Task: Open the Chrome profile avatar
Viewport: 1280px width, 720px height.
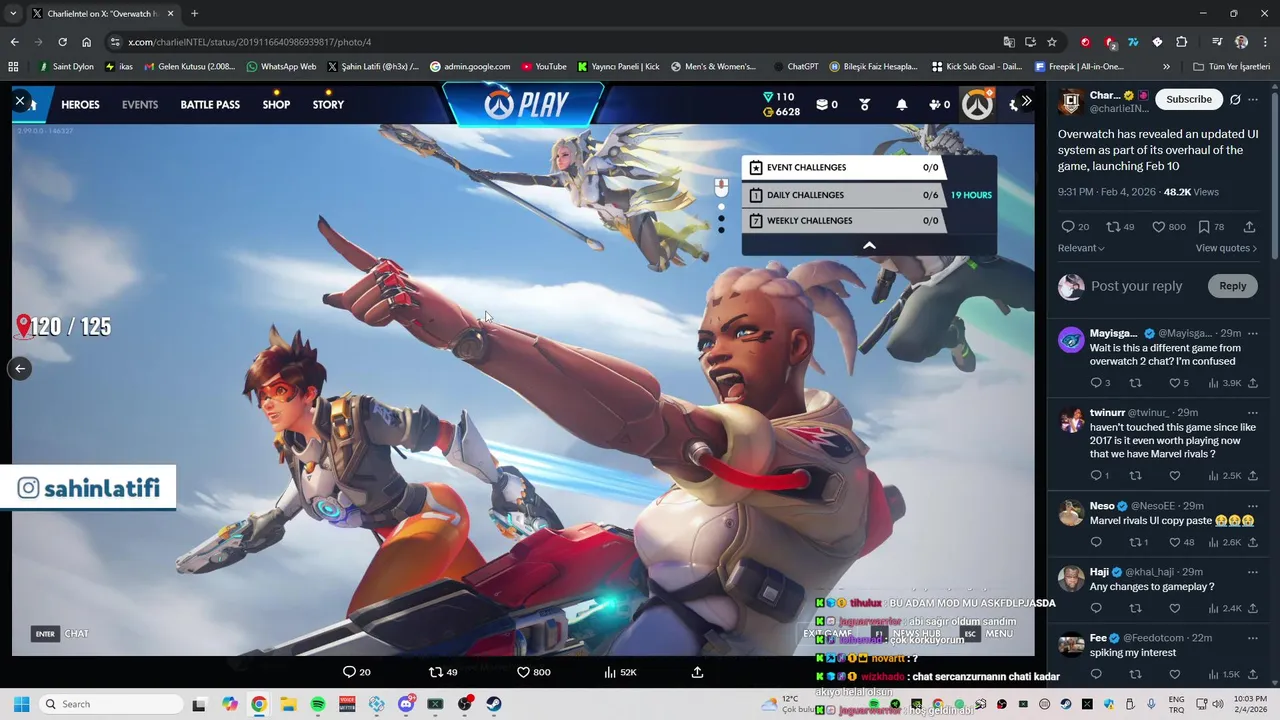Action: click(x=1241, y=42)
